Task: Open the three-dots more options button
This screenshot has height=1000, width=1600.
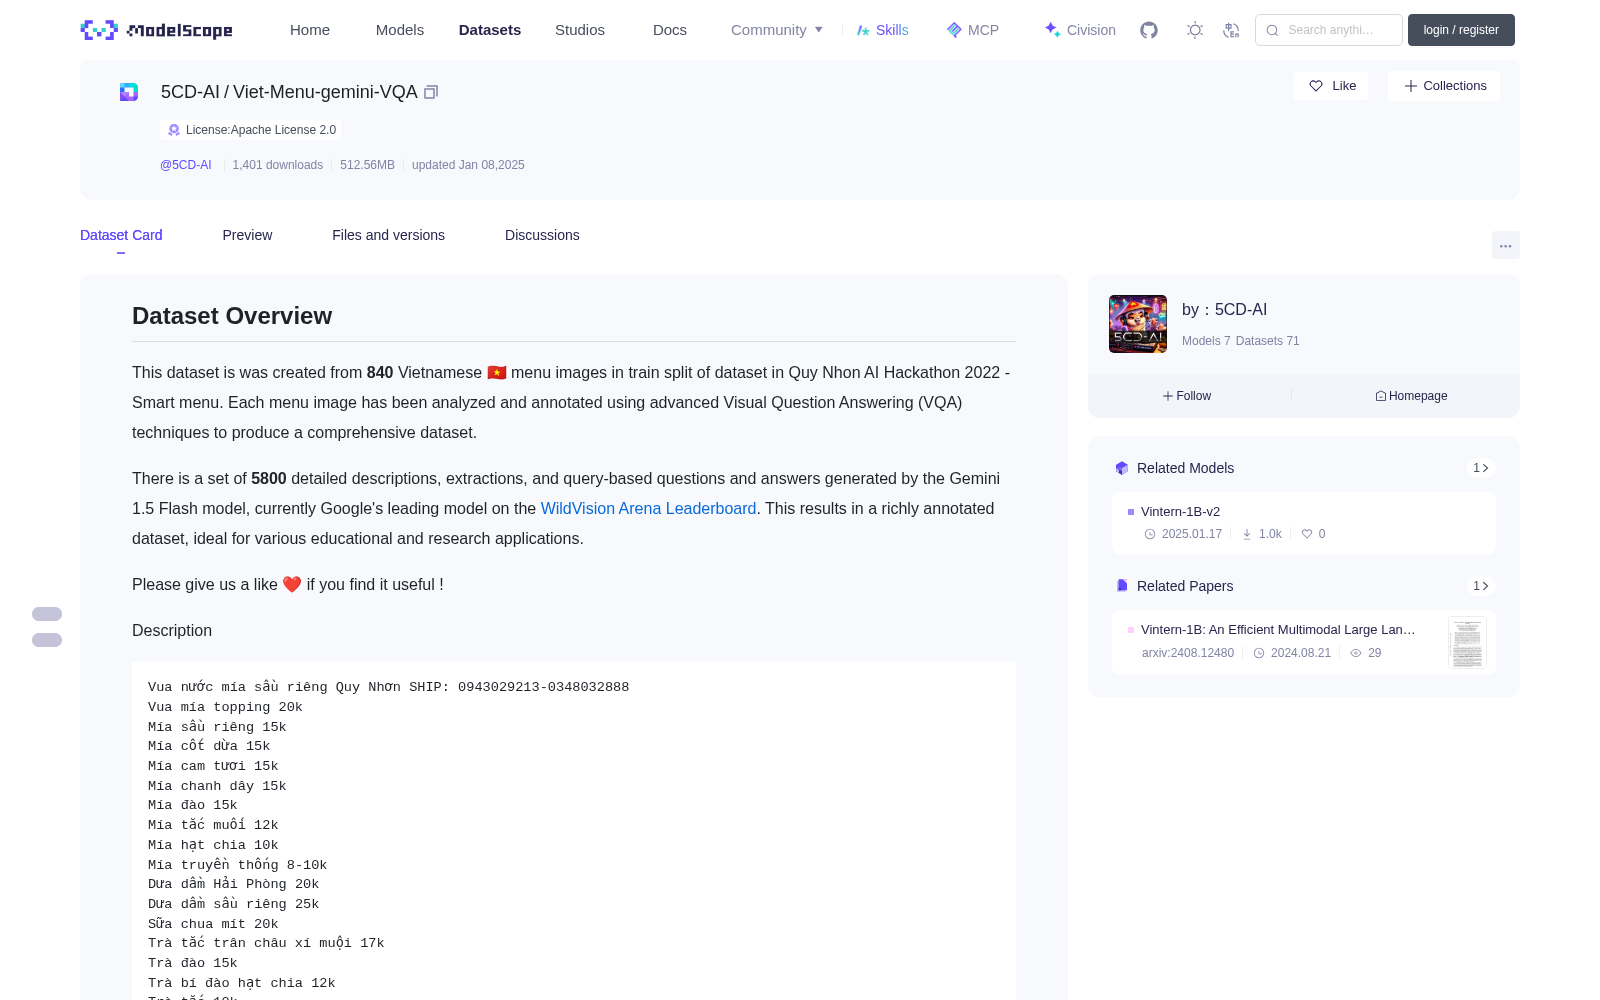Action: pos(1506,245)
